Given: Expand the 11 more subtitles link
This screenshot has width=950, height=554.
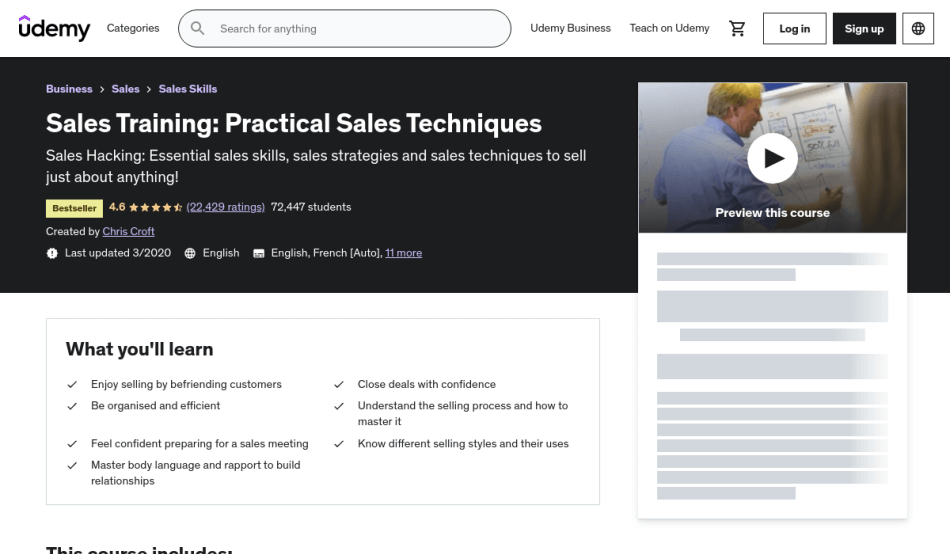Looking at the screenshot, I should pos(404,253).
